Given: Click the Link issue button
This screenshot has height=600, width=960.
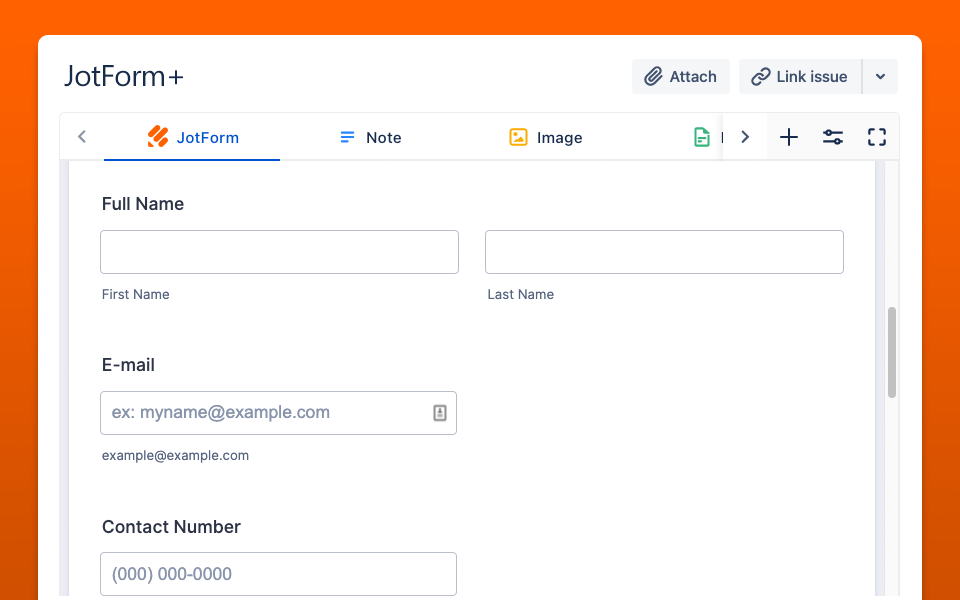Looking at the screenshot, I should [x=799, y=76].
